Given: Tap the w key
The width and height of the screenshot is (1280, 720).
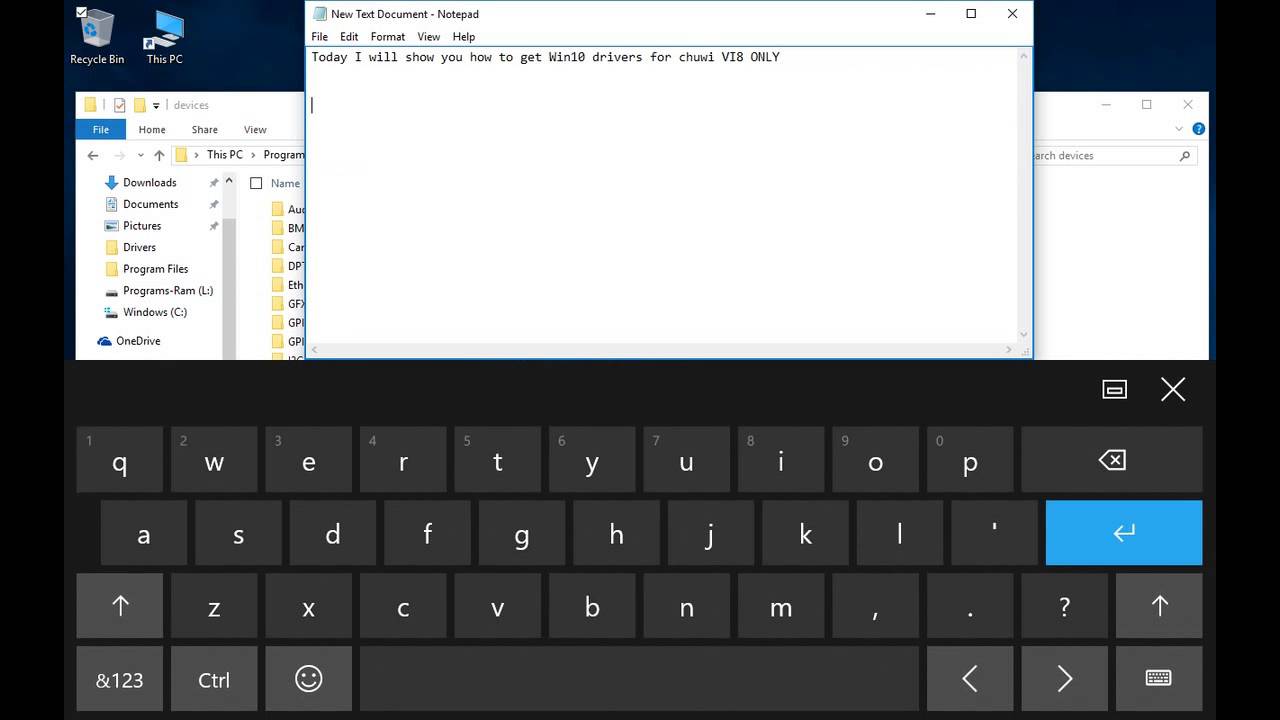Looking at the screenshot, I should [214, 460].
